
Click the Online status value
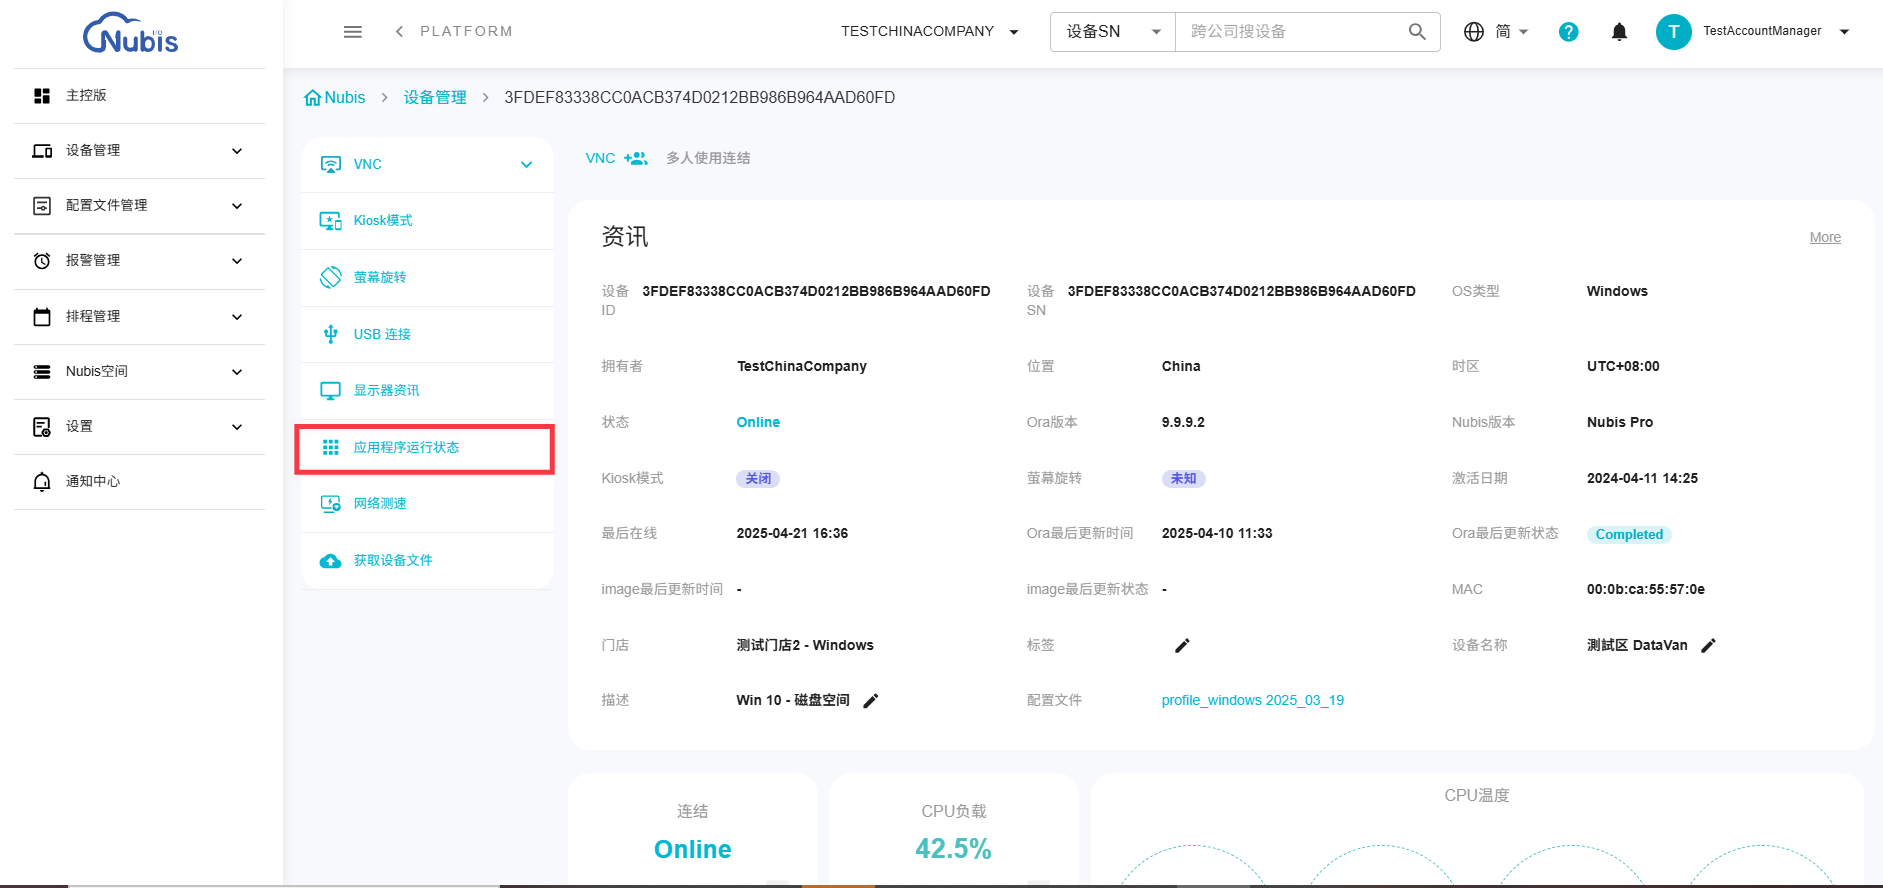pyautogui.click(x=758, y=423)
